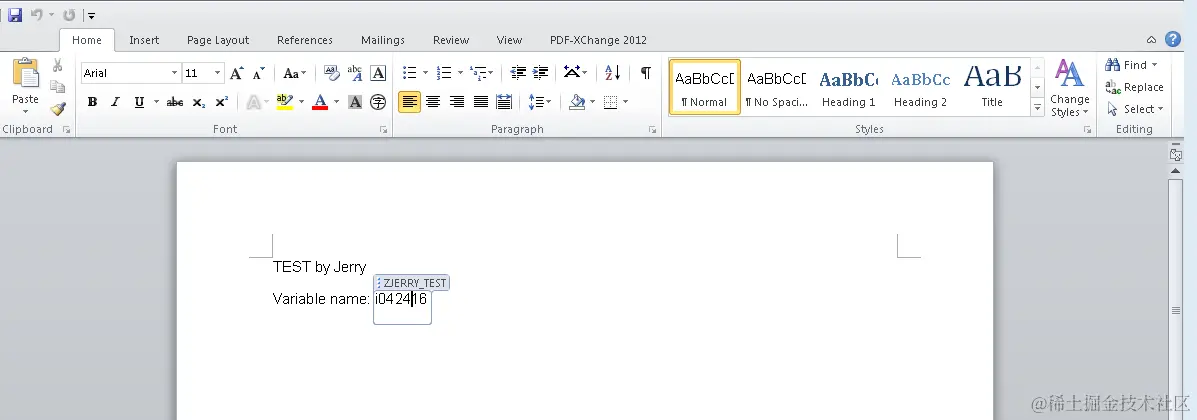Open the font size 11 combo box
This screenshot has width=1197, height=420.
pyautogui.click(x=203, y=73)
